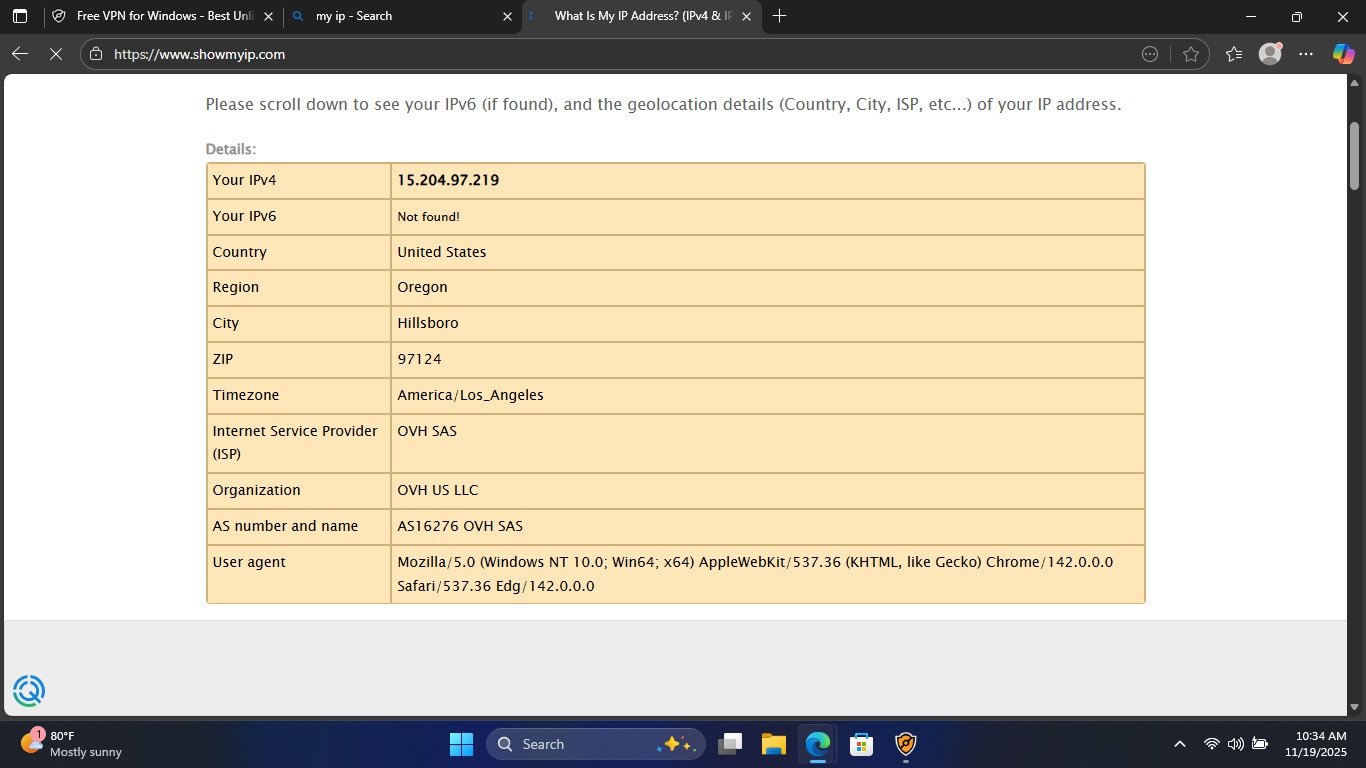Open the Favorites list
Viewport: 1366px width, 768px height.
(x=1234, y=54)
